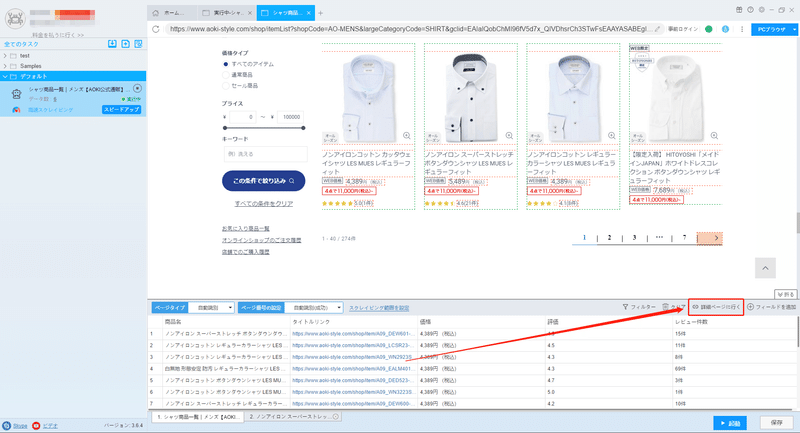Go to results page 2

tap(609, 238)
